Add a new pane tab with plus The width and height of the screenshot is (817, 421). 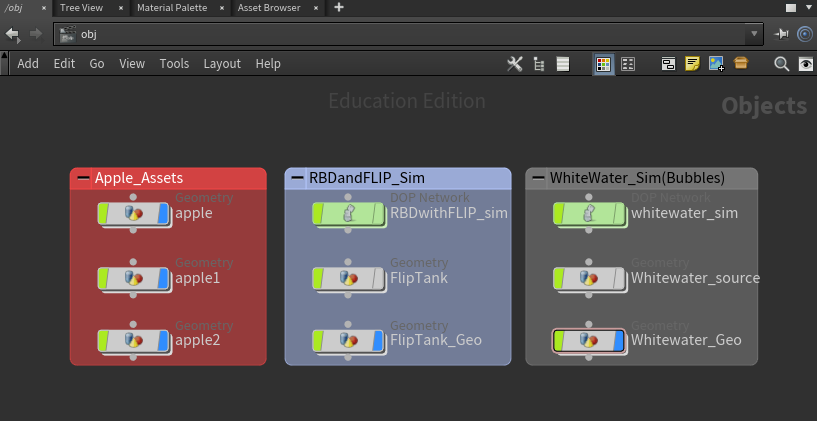[x=339, y=7]
